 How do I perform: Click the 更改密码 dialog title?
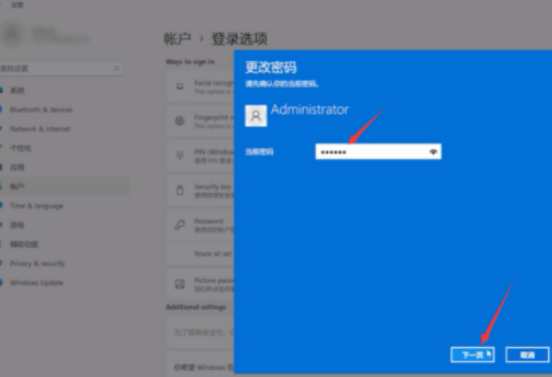pyautogui.click(x=271, y=67)
